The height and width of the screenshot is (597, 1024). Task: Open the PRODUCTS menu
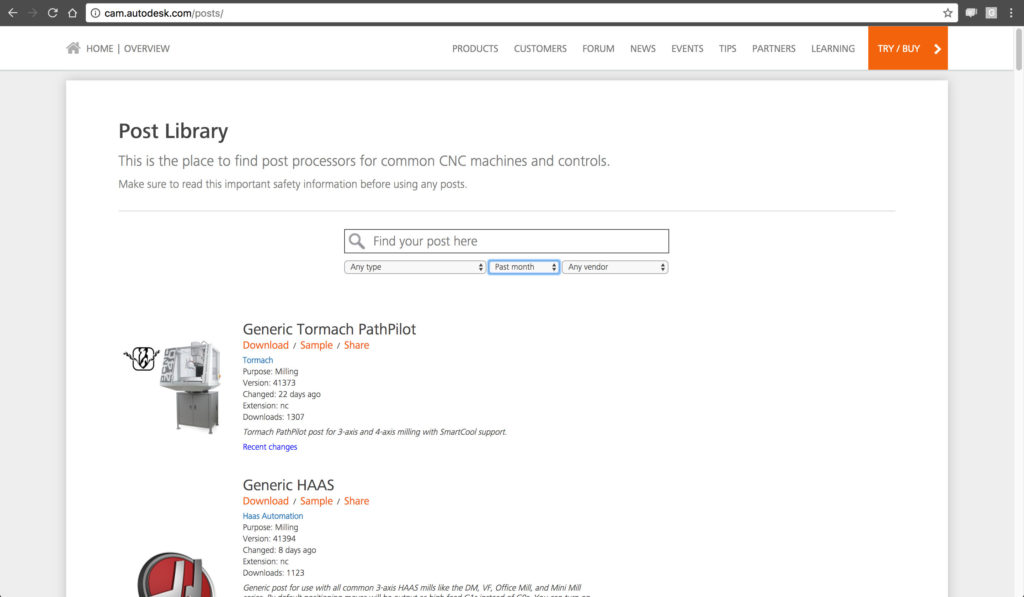click(x=475, y=48)
